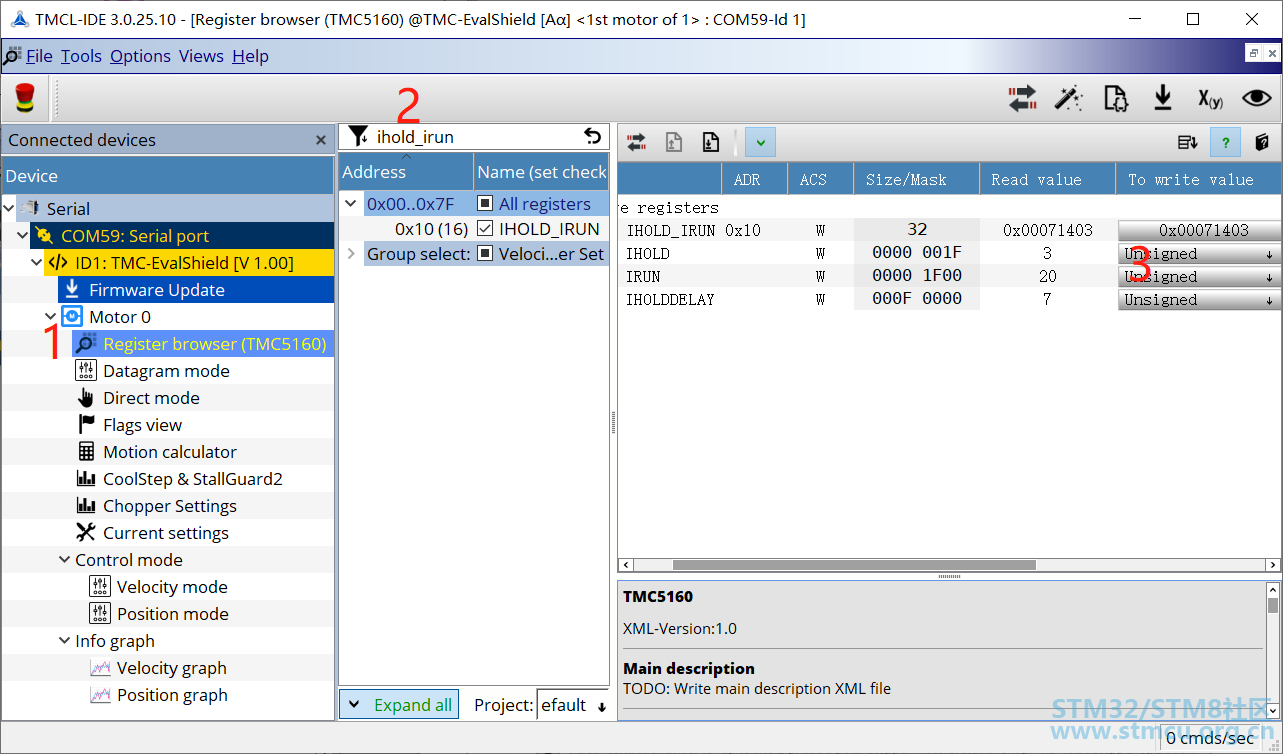
Task: Collapse the COM59 Serial port node
Action: point(23,236)
